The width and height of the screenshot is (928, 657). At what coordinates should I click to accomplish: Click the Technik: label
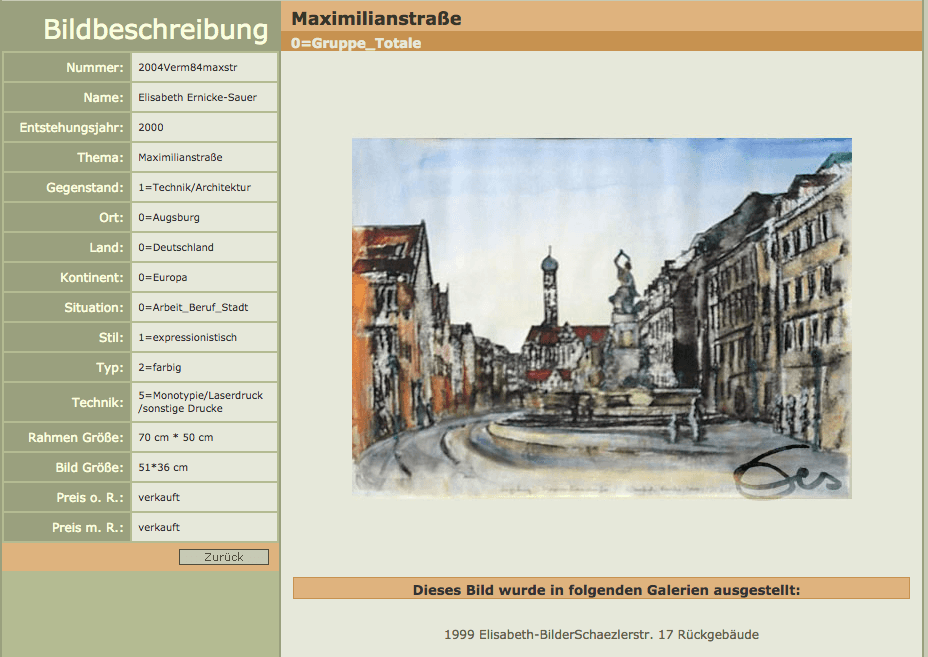click(98, 402)
